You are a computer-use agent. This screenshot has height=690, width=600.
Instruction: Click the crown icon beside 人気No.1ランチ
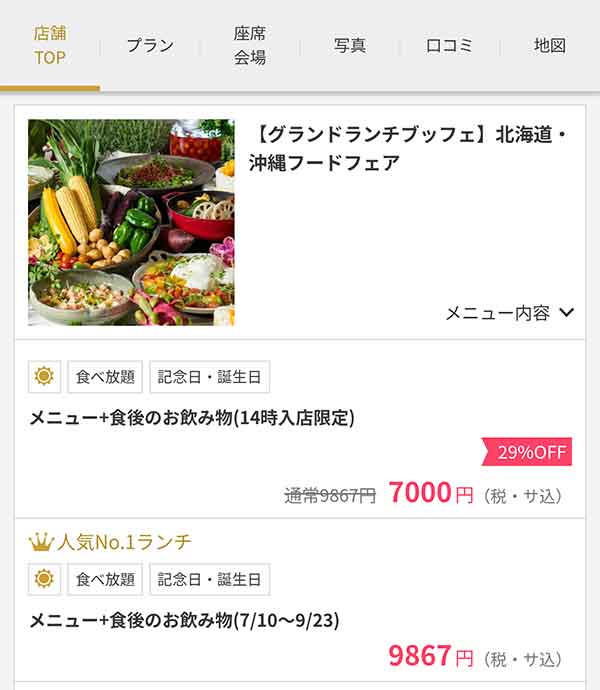(x=41, y=542)
